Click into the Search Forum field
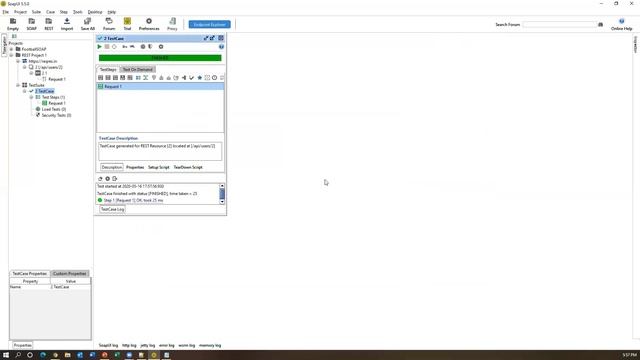Screen dimensions: 640x360 (559, 24)
